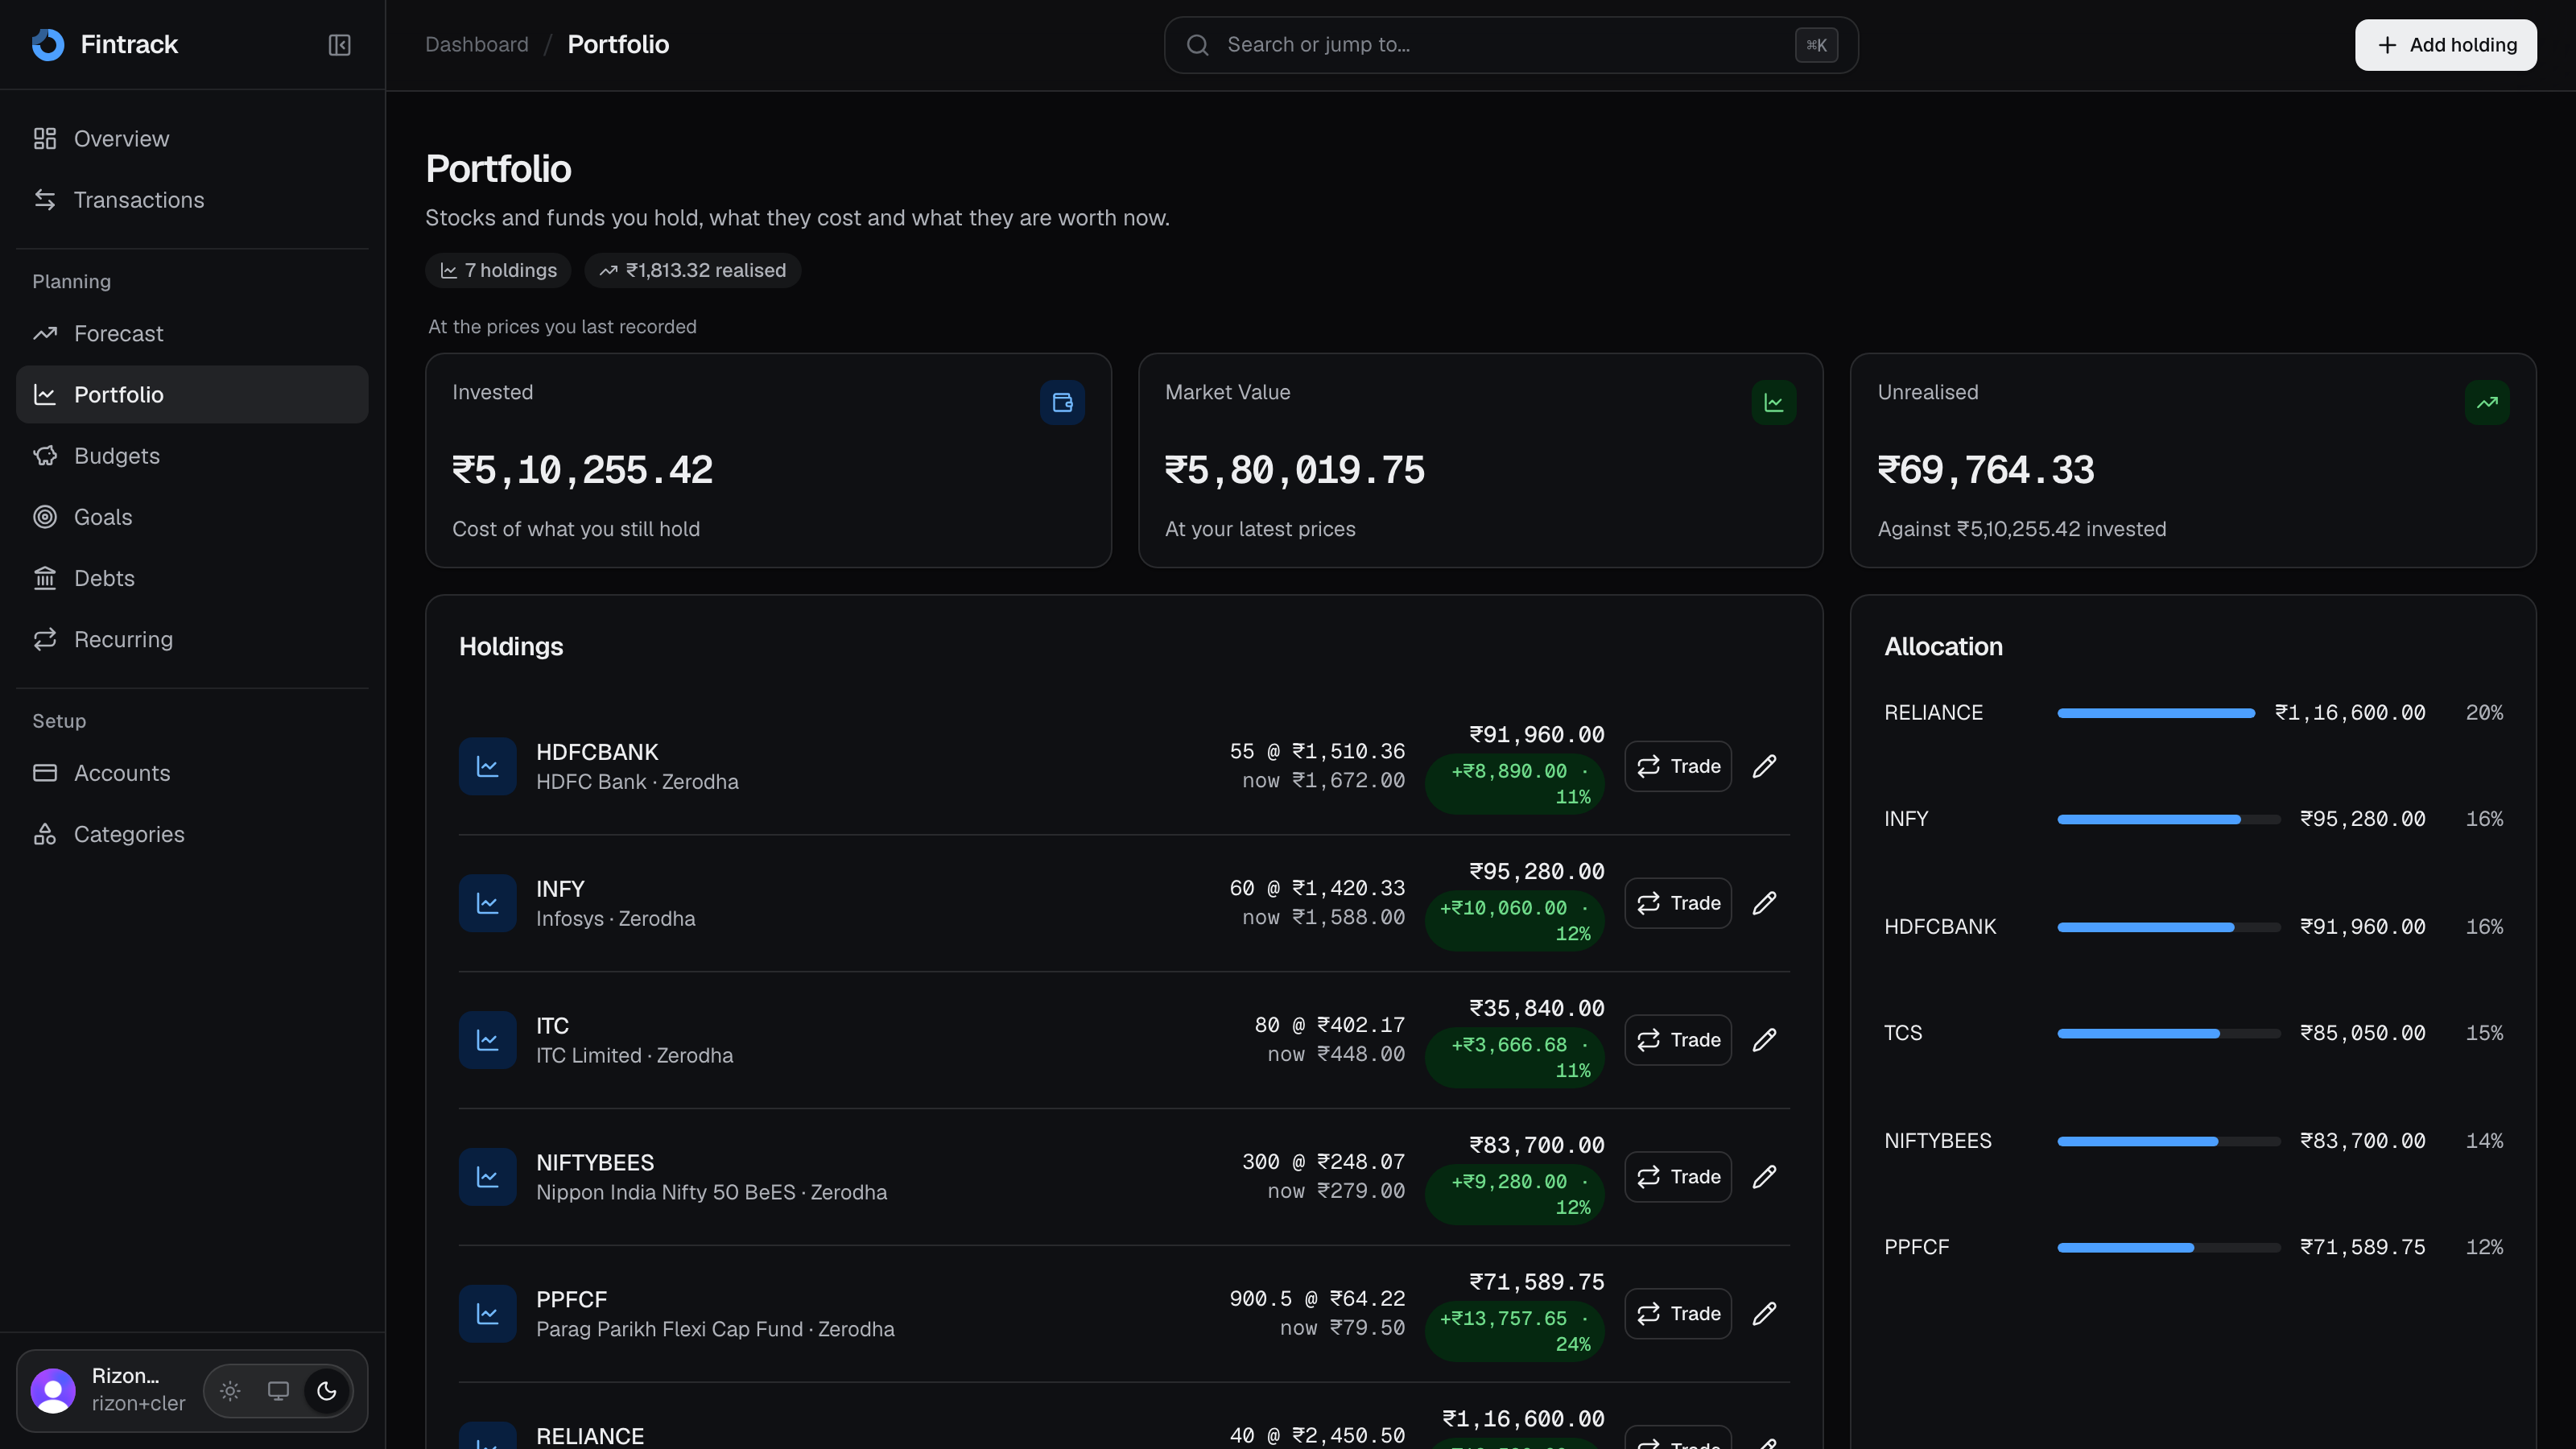This screenshot has height=1449, width=2576.
Task: Click the HDFCBANK allocation bar
Action: [x=2169, y=928]
